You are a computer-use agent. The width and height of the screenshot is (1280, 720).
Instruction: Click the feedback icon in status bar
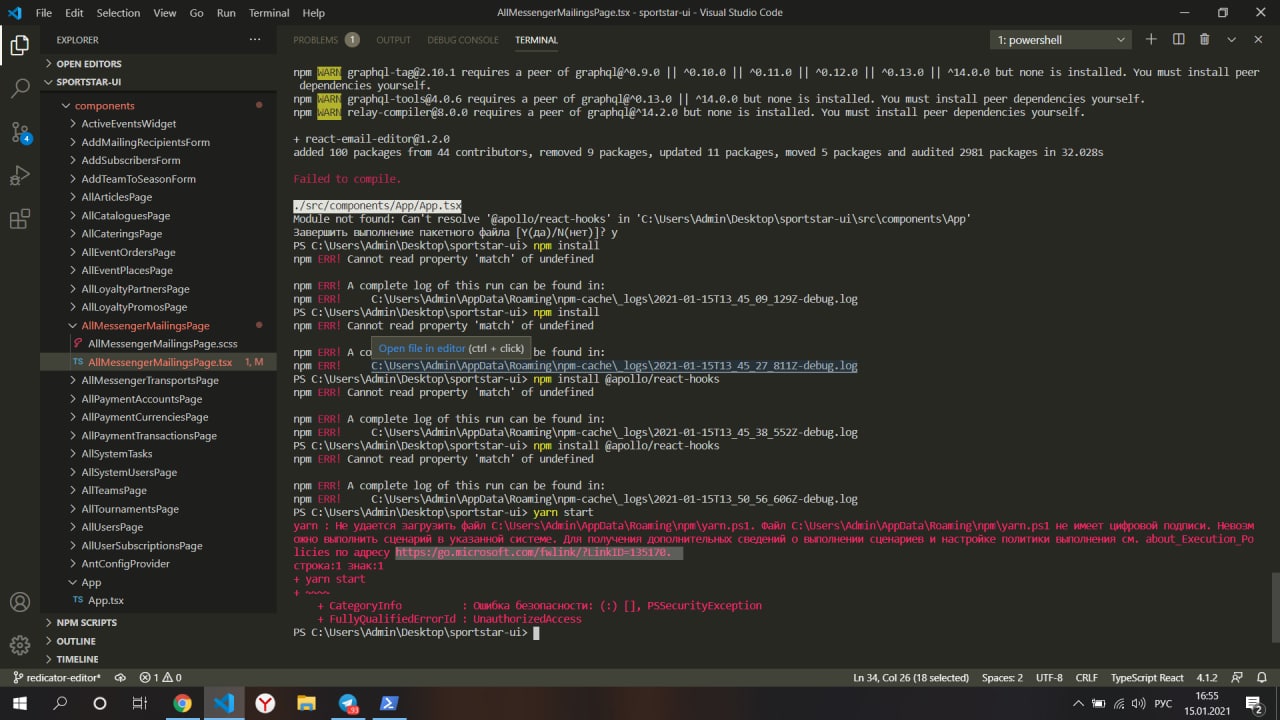click(1236, 677)
